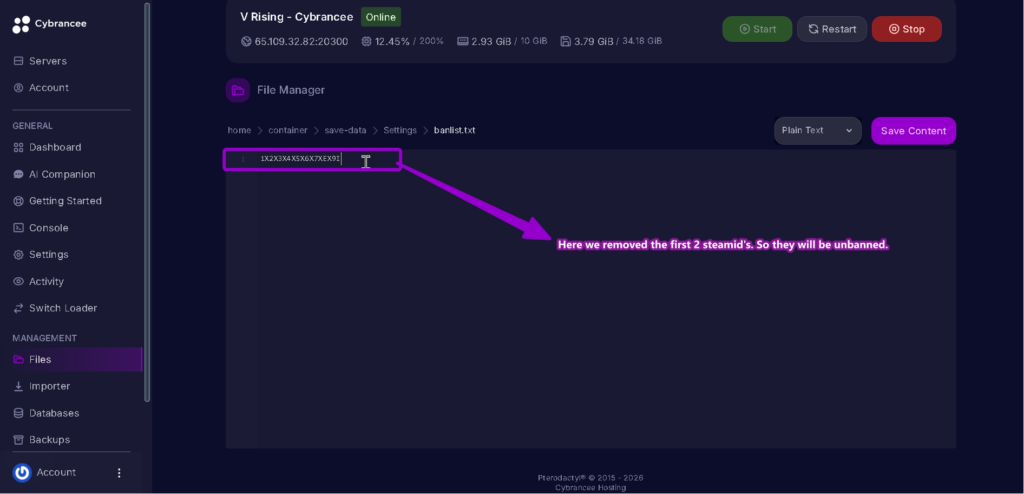The image size is (1024, 494).
Task: Click the Online status badge
Action: click(x=381, y=17)
